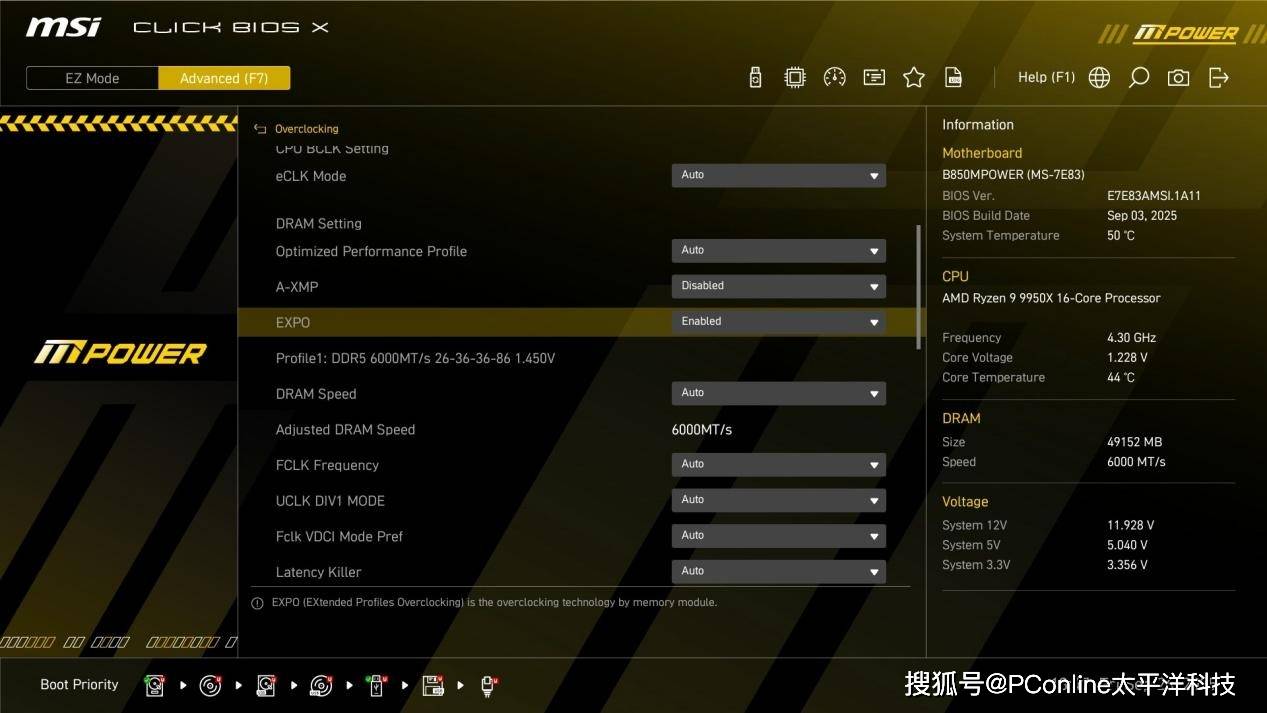Open the EXPO Enabled dropdown

tap(778, 322)
